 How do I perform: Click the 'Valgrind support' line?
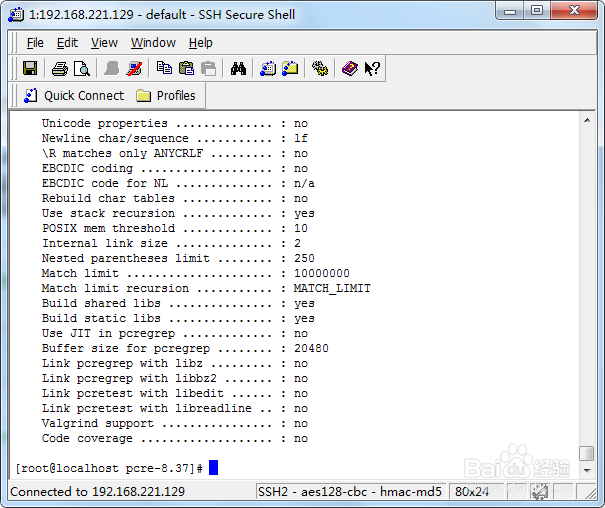tap(175, 424)
